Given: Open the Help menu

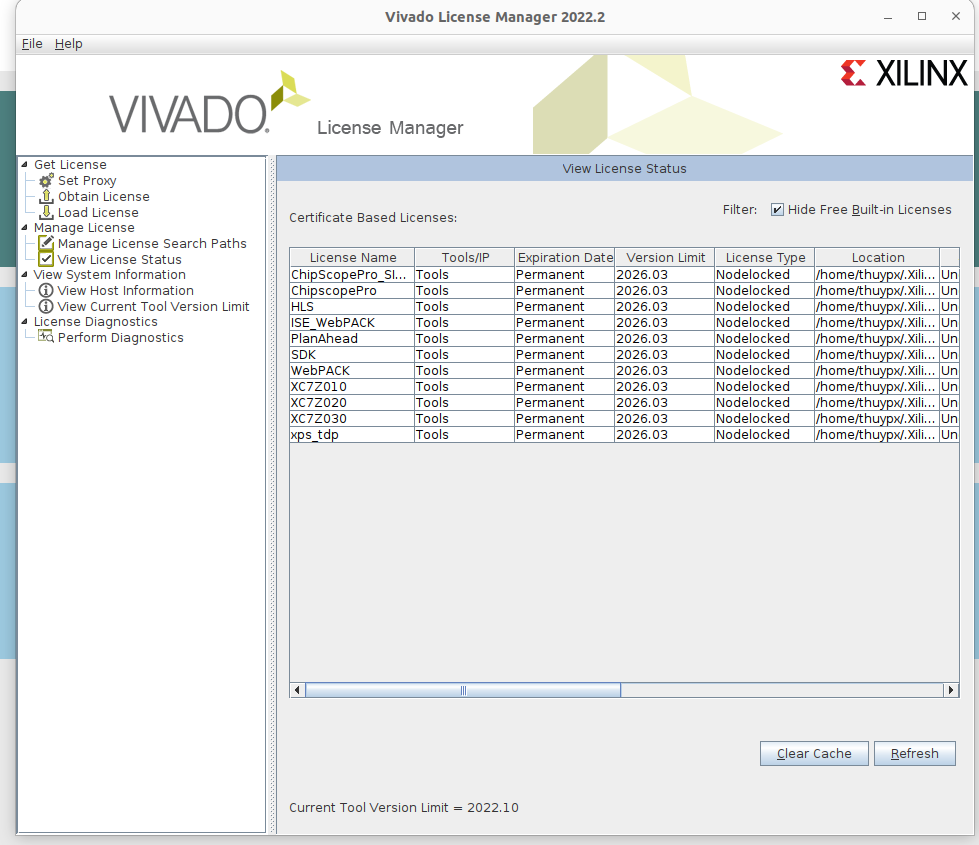Looking at the screenshot, I should coord(68,44).
